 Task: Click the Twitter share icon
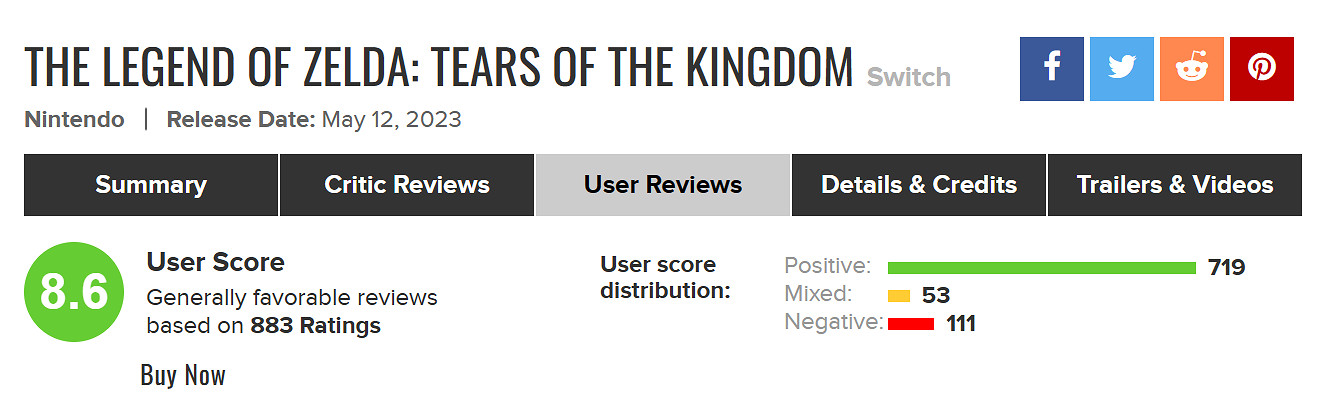coord(1122,69)
